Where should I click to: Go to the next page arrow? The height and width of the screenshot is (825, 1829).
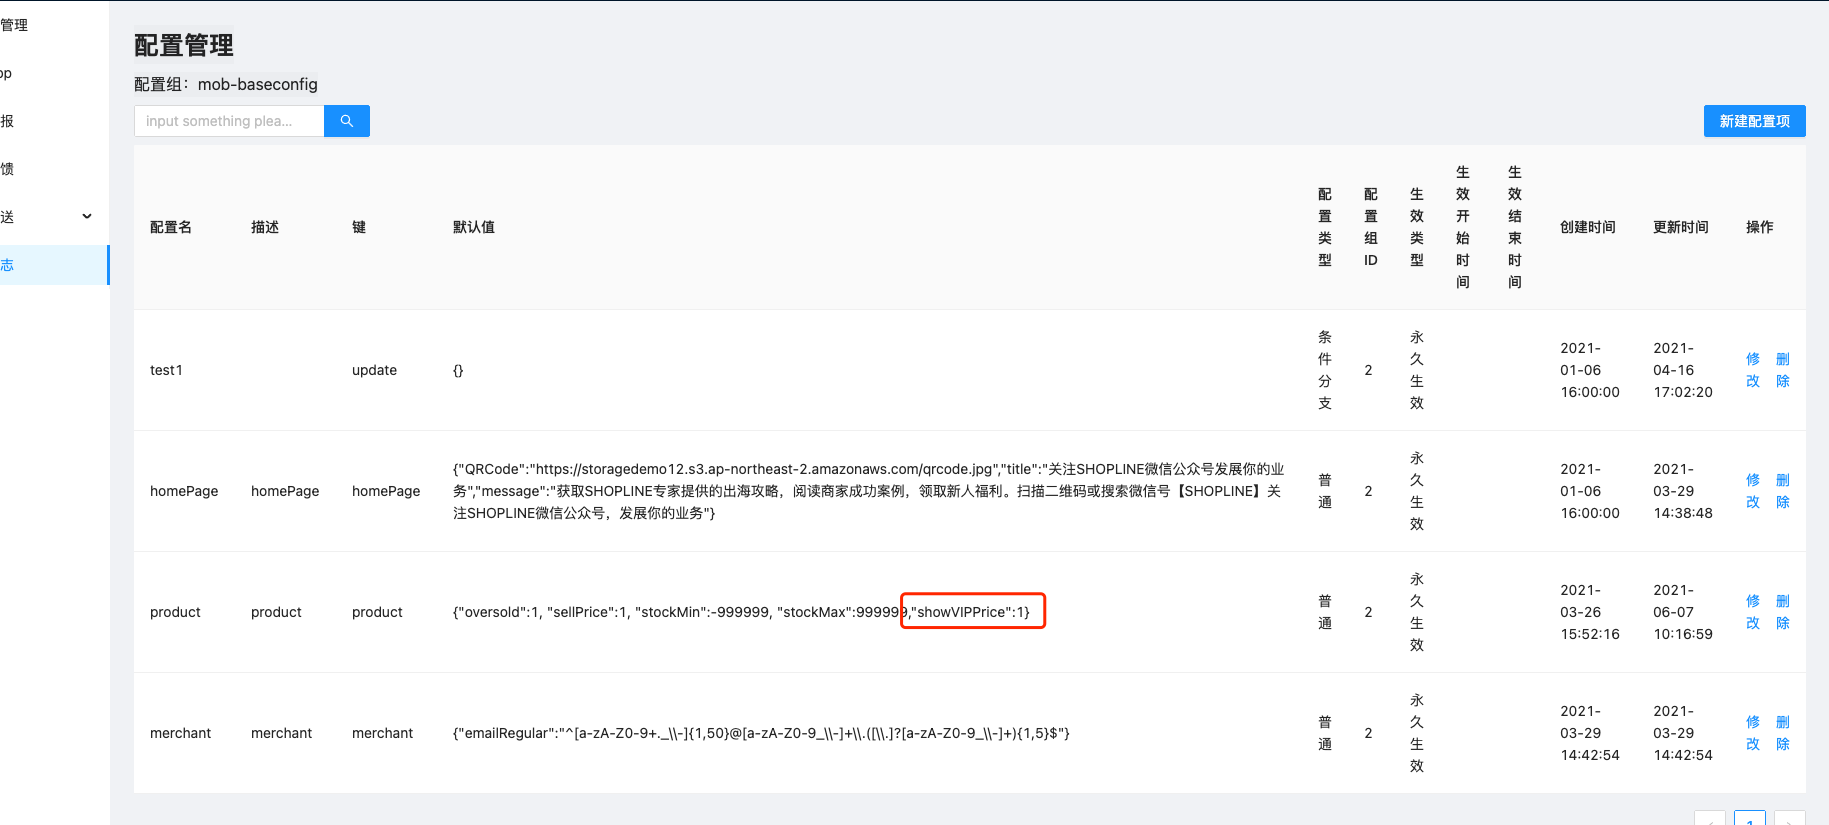(1789, 819)
